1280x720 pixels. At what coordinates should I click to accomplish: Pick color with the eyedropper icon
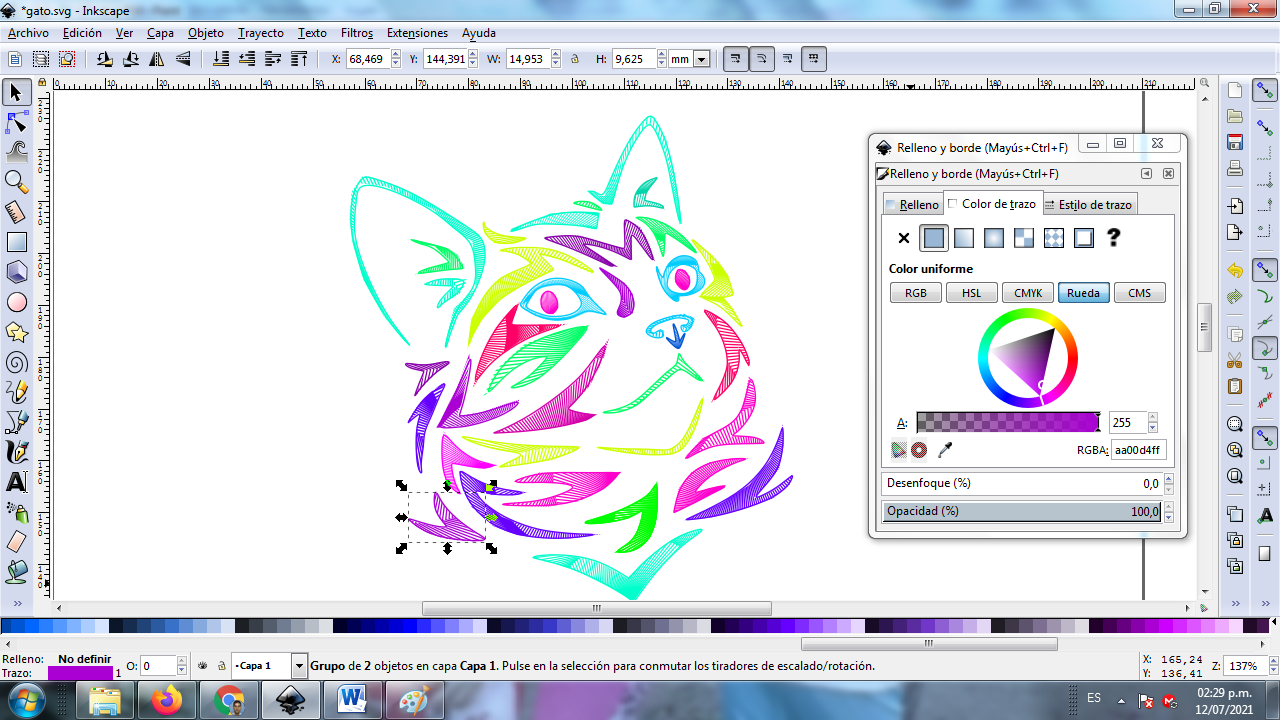[945, 450]
